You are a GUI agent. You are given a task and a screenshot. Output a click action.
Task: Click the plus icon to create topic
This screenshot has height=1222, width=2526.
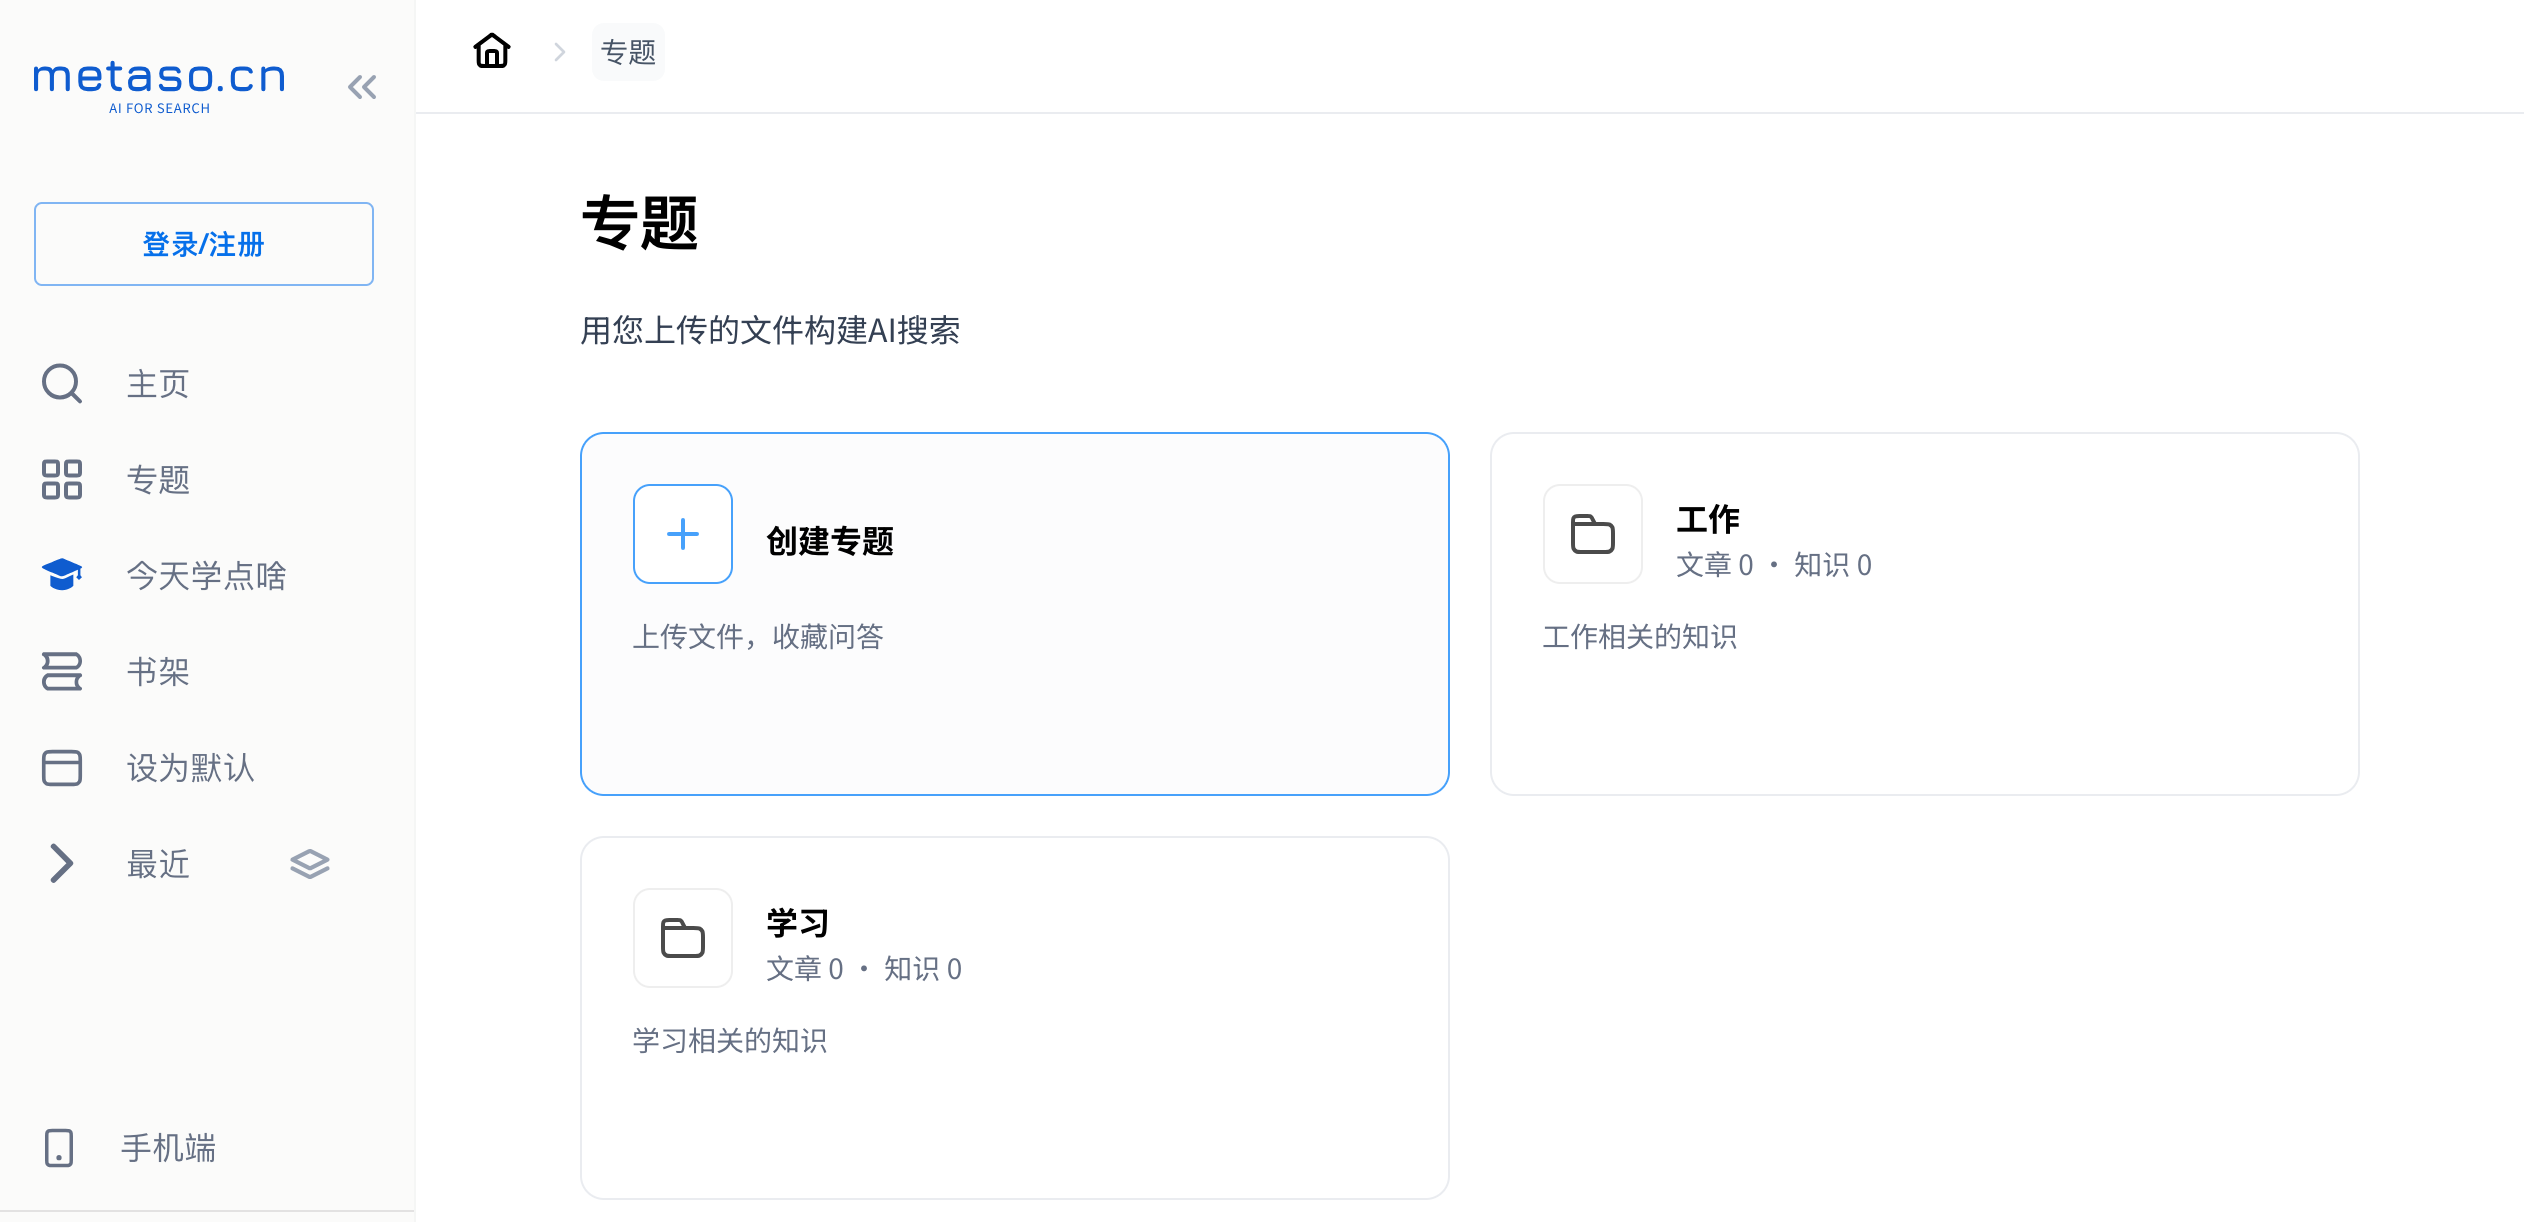click(x=683, y=534)
